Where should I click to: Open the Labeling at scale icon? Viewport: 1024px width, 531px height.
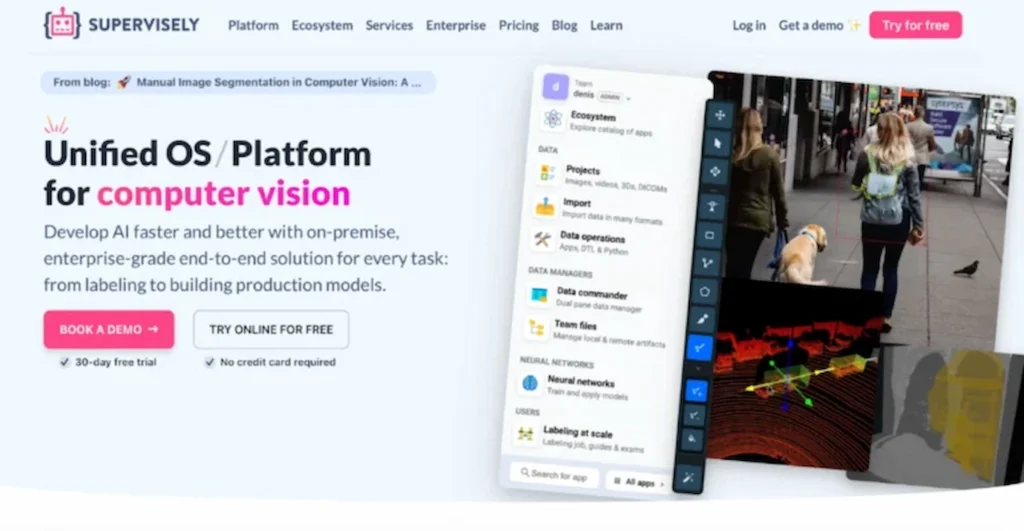[x=525, y=434]
